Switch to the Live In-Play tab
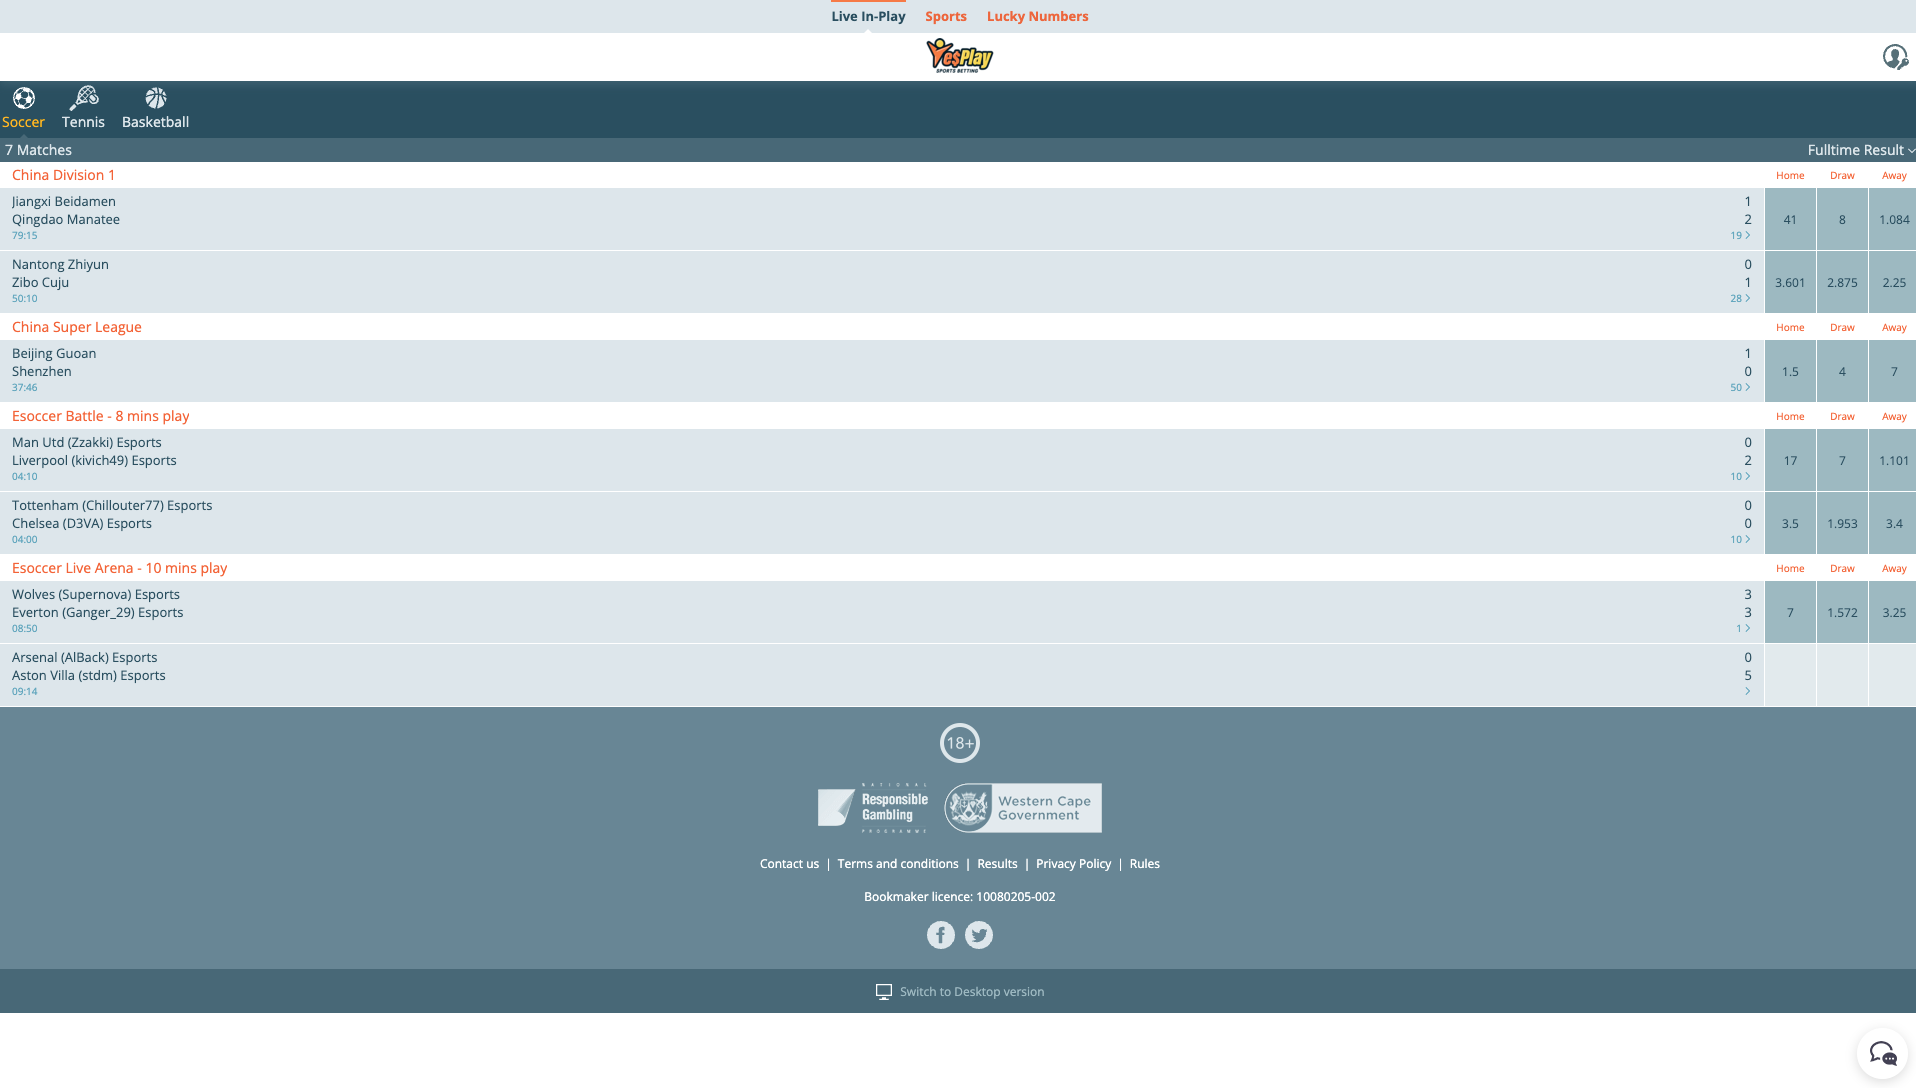 point(868,16)
